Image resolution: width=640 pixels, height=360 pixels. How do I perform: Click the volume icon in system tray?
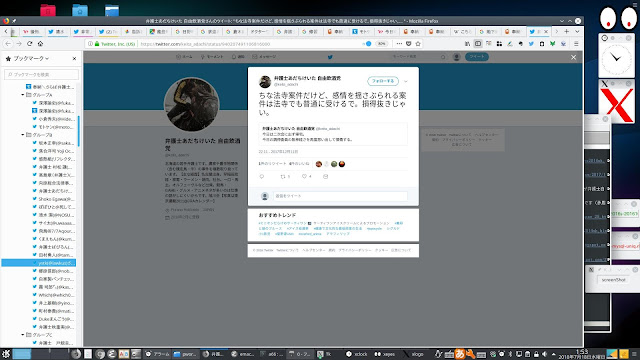(544, 354)
